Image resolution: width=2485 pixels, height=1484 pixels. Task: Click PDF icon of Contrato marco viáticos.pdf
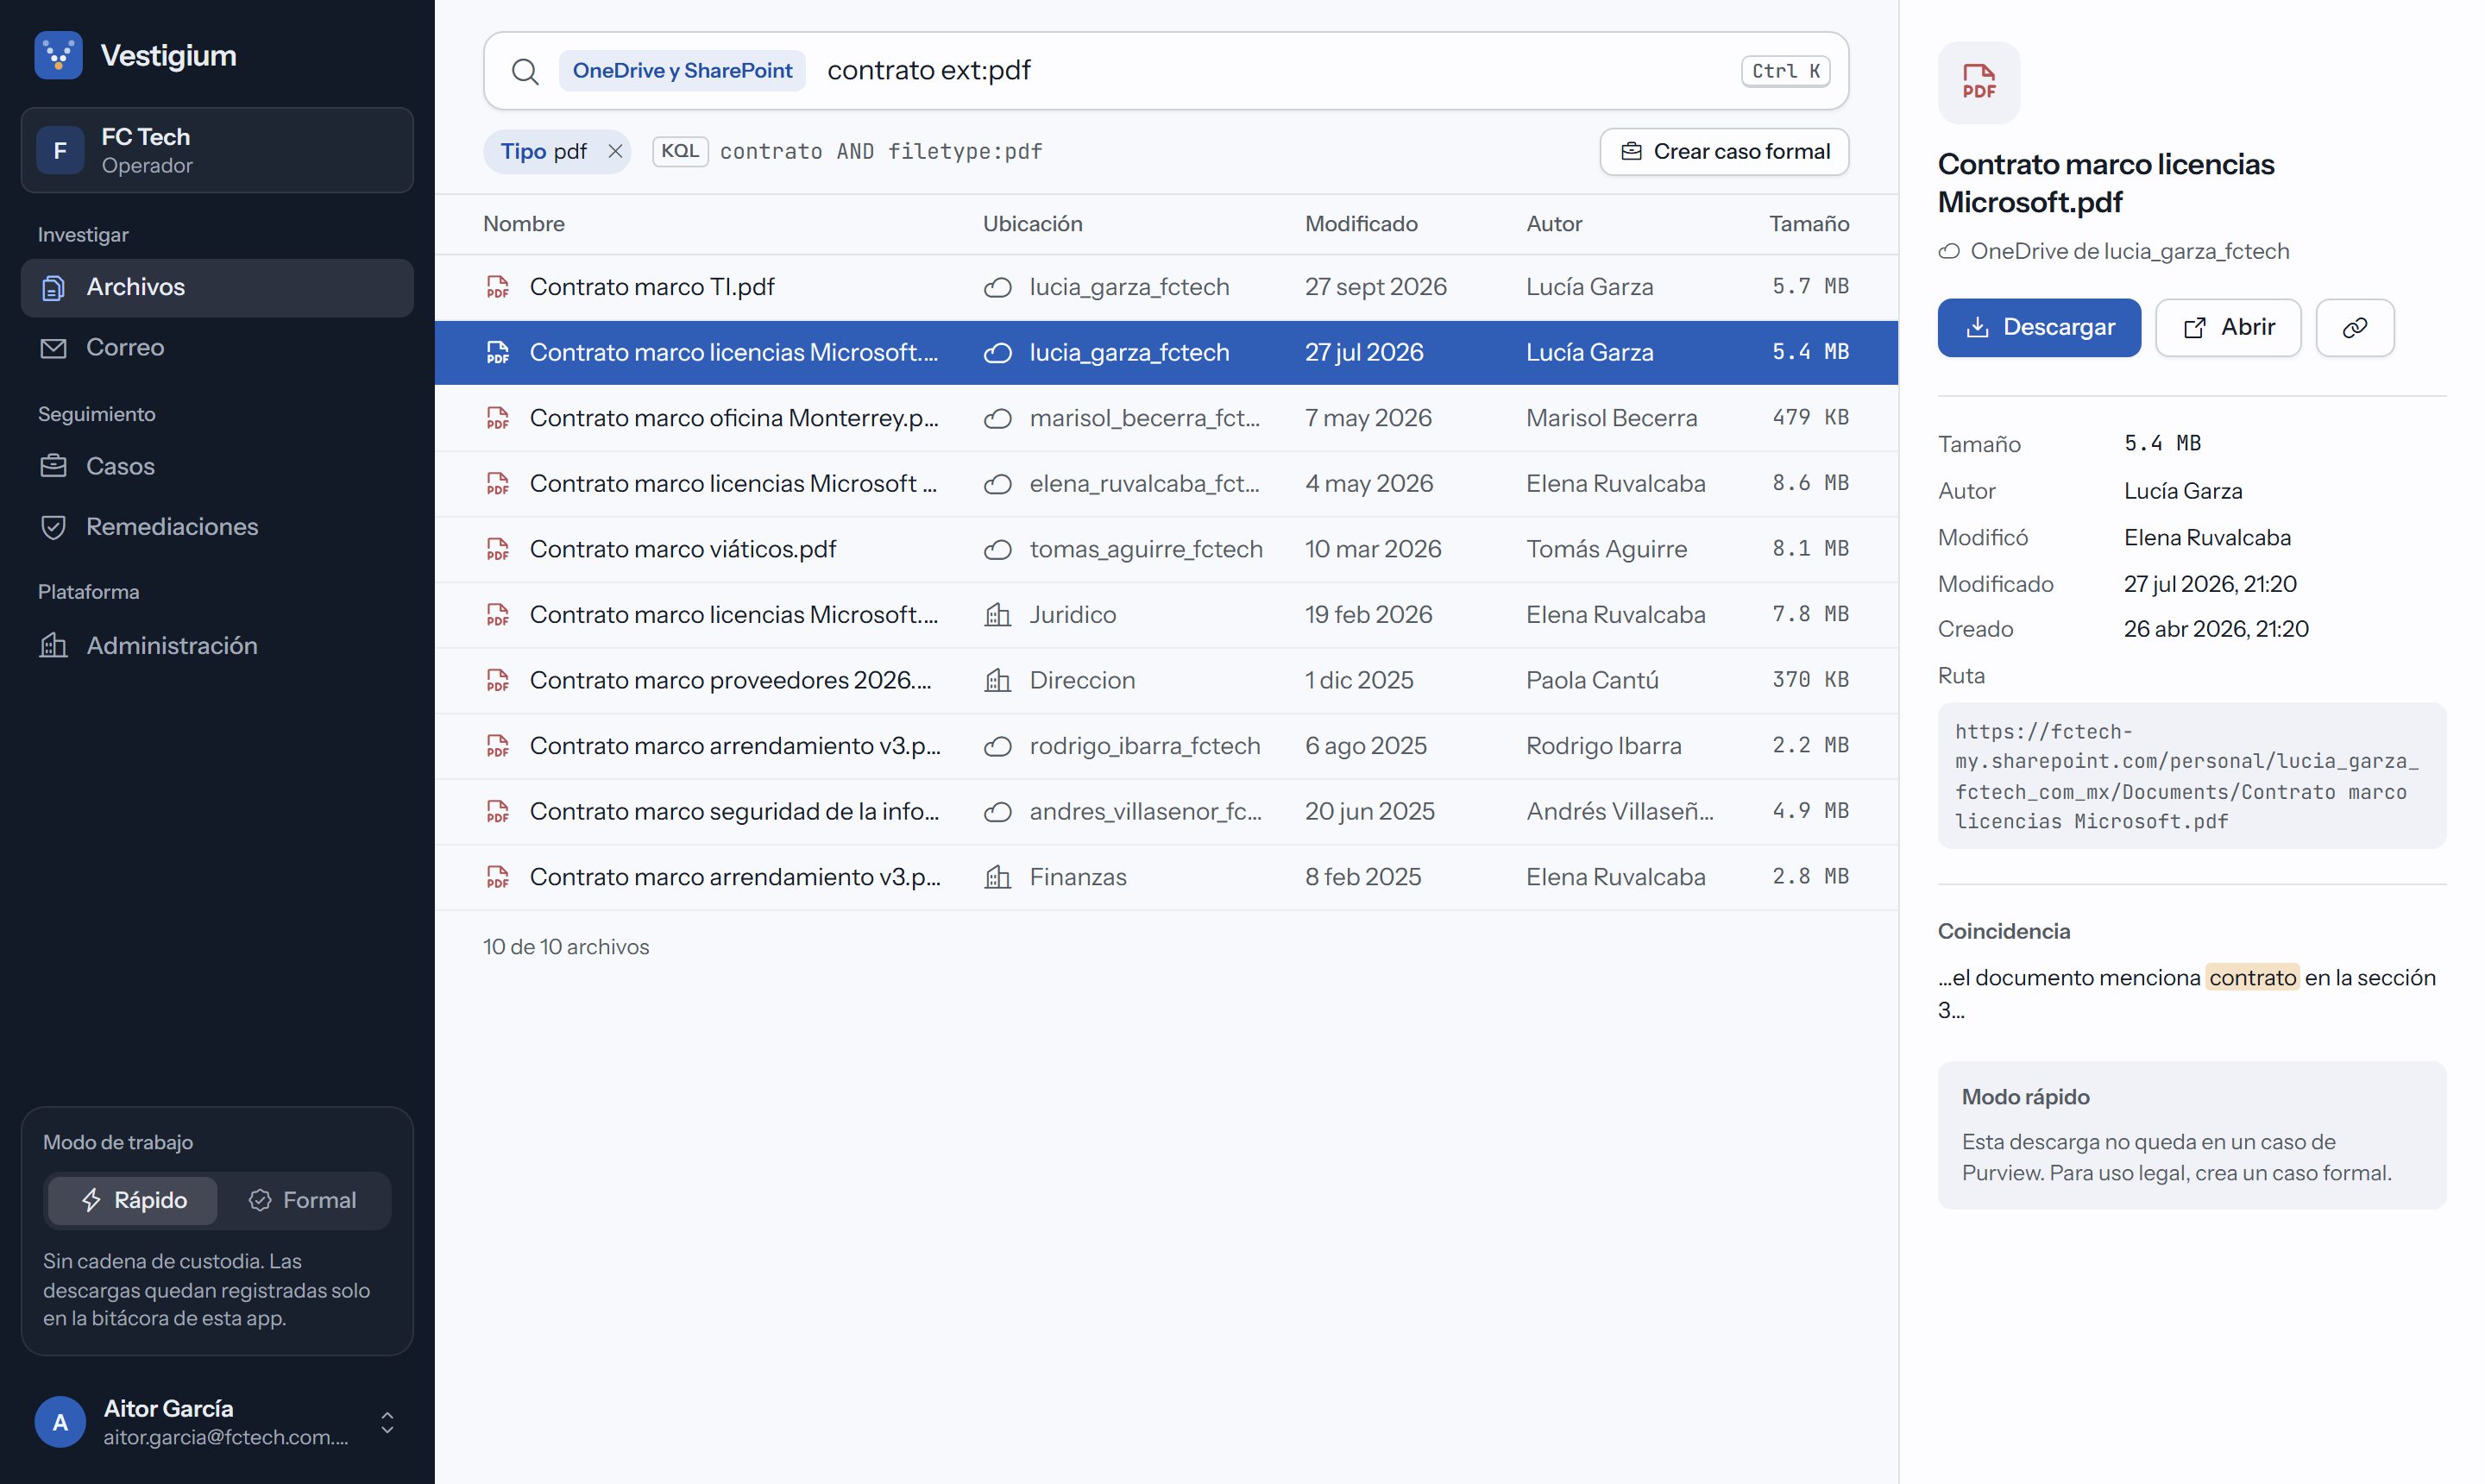pyautogui.click(x=497, y=549)
